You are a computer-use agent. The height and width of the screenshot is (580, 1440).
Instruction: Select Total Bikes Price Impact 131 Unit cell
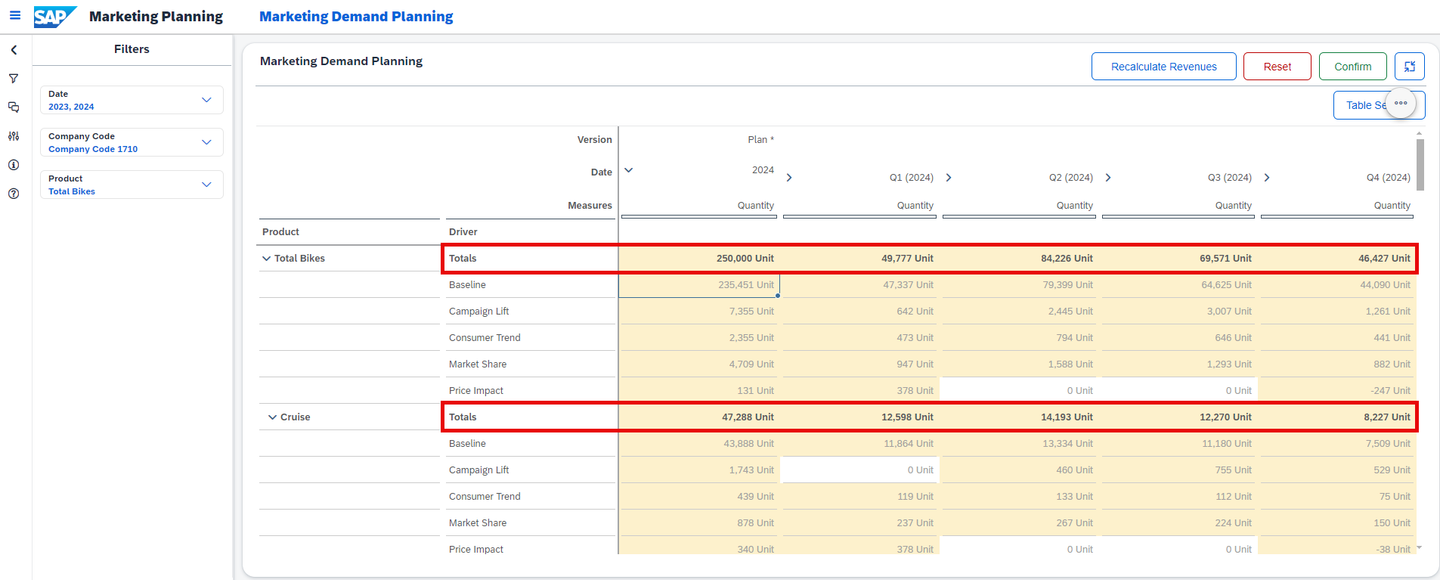pyautogui.click(x=699, y=390)
